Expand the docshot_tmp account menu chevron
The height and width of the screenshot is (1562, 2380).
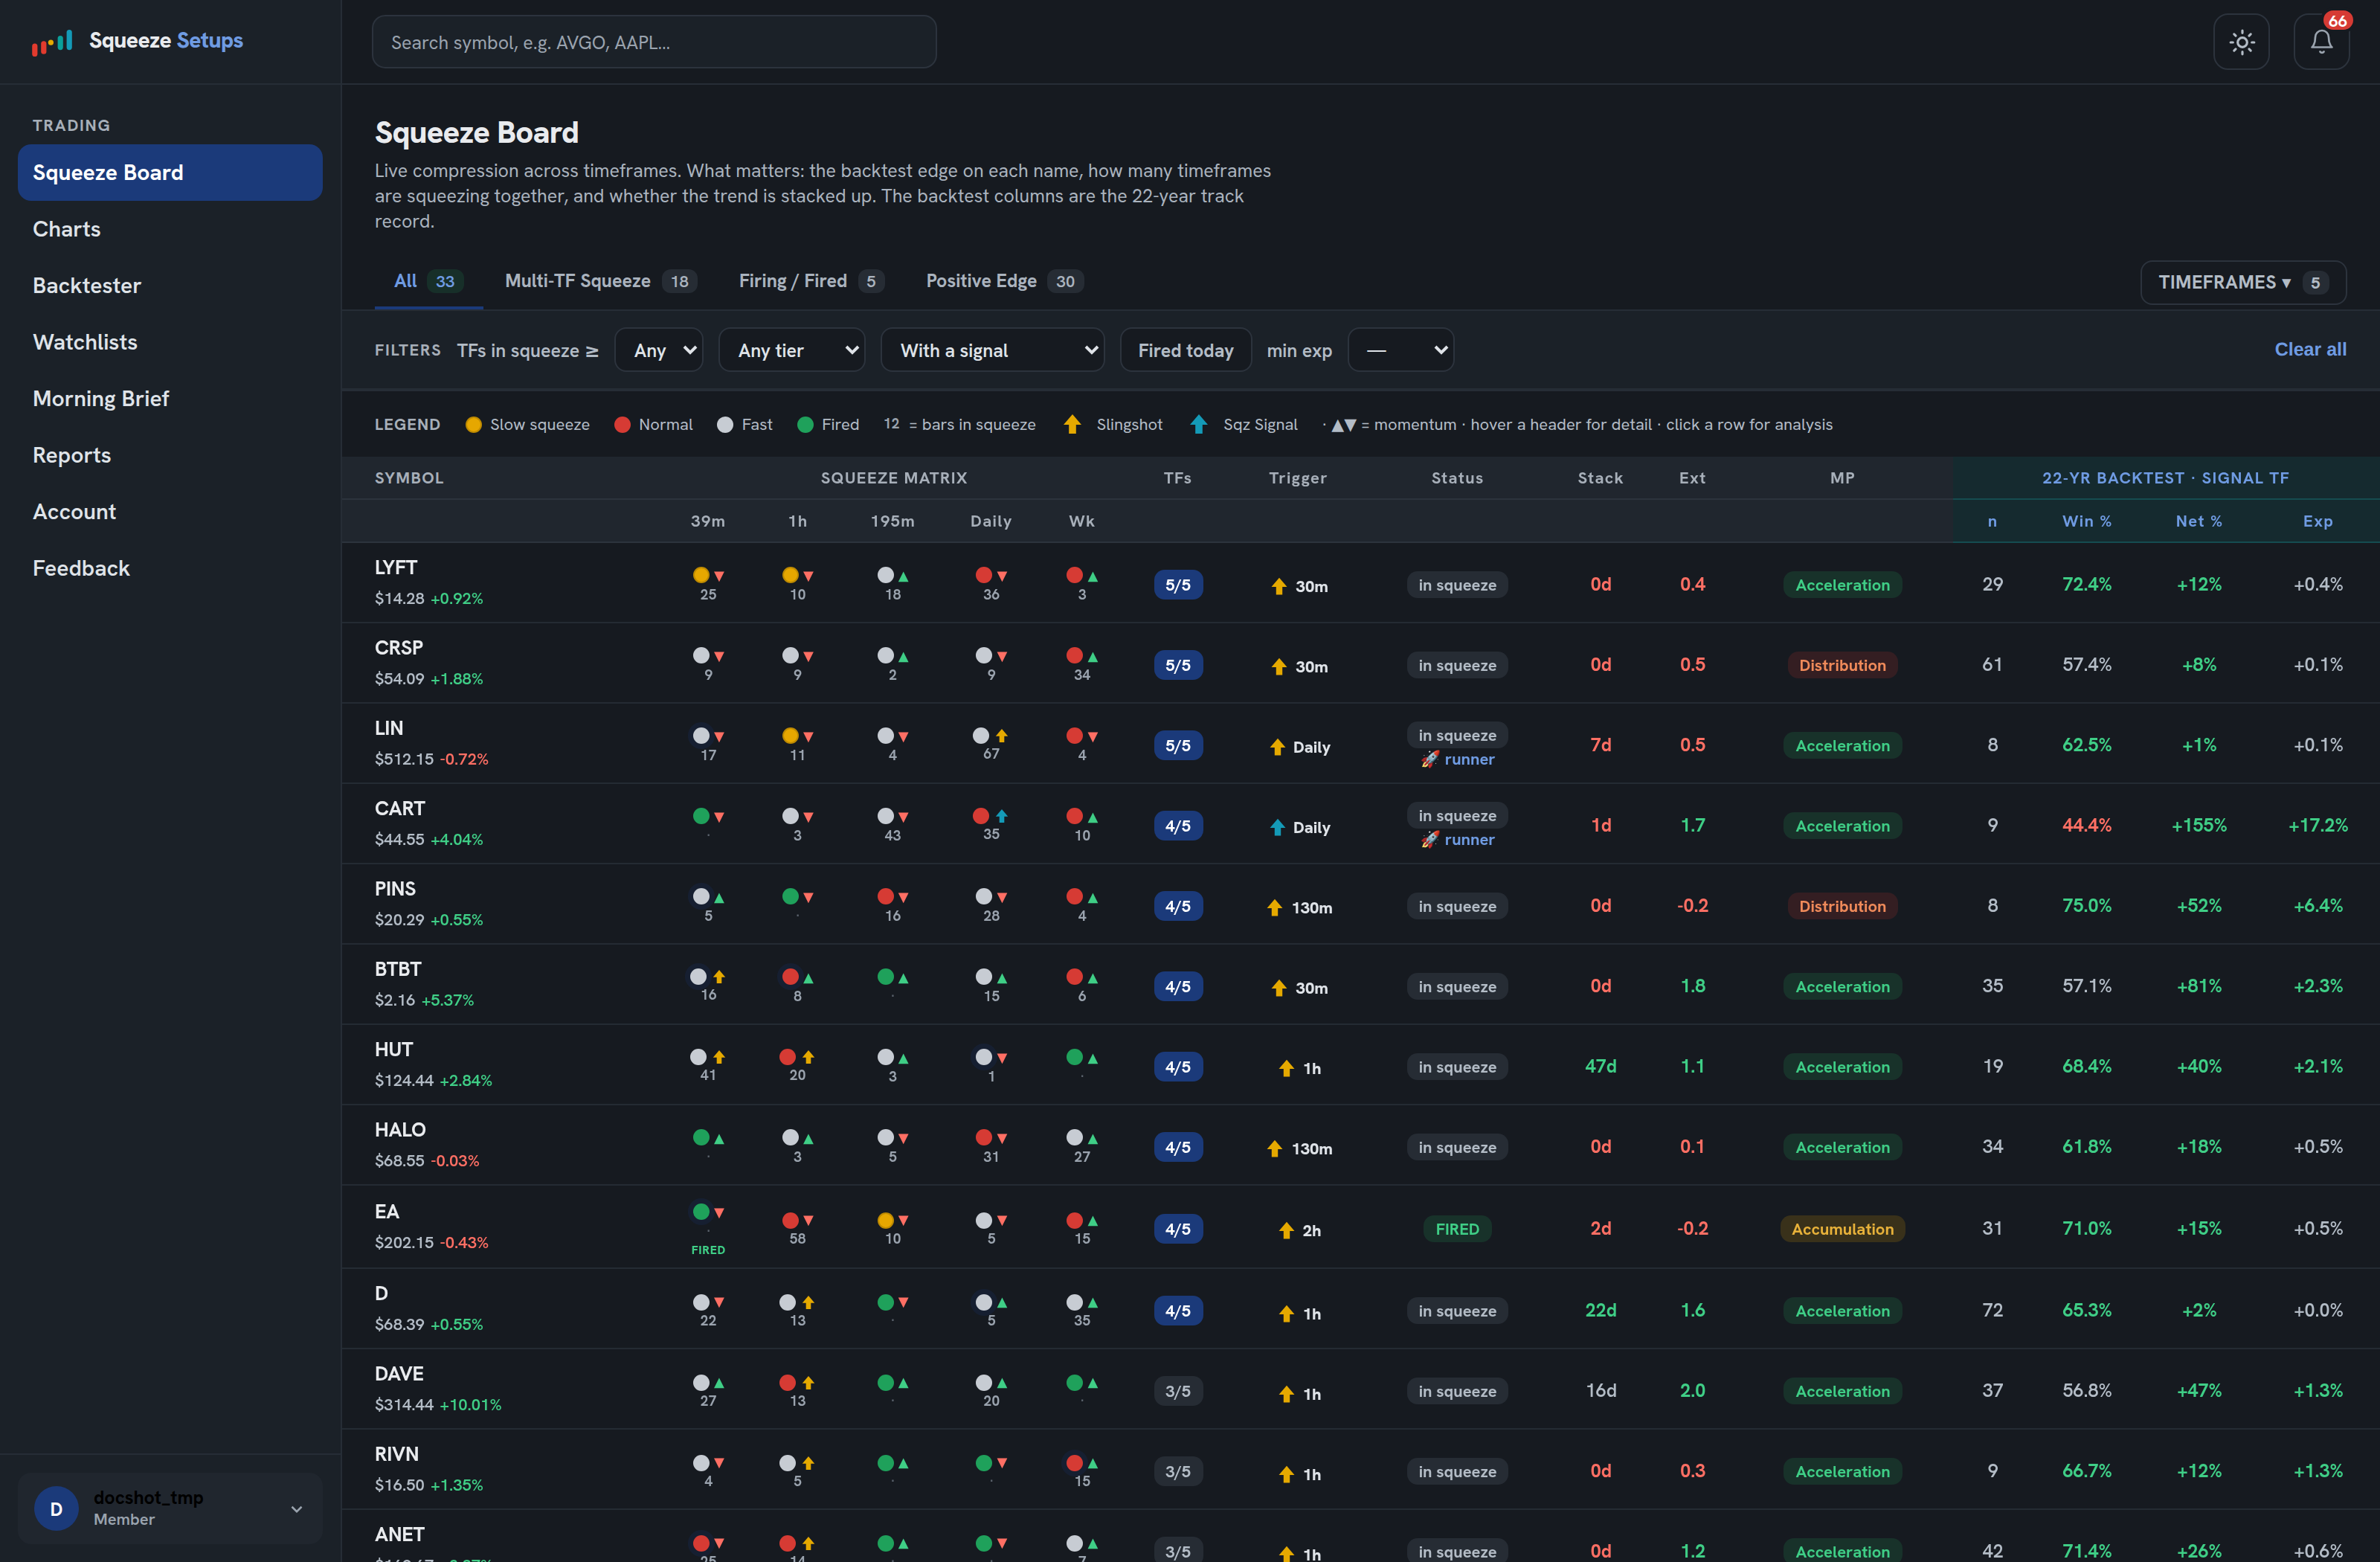296,1509
